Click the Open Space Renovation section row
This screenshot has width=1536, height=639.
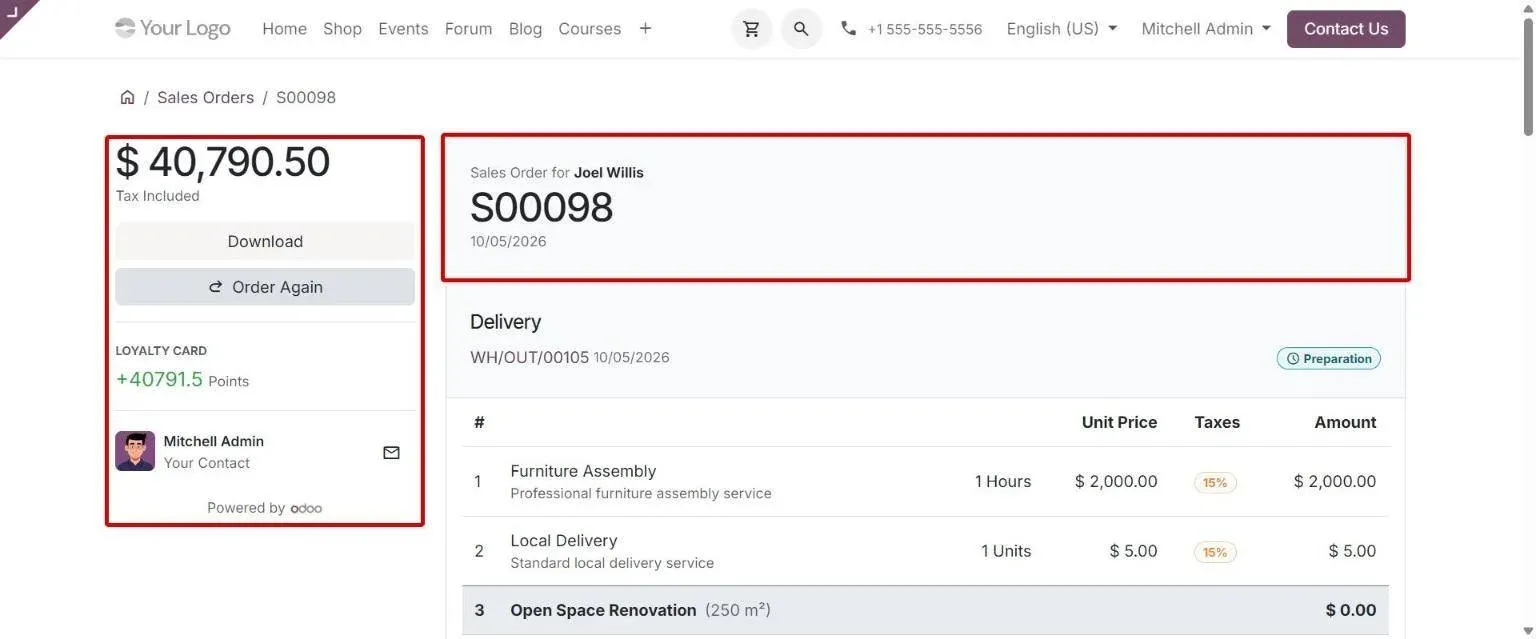(925, 610)
